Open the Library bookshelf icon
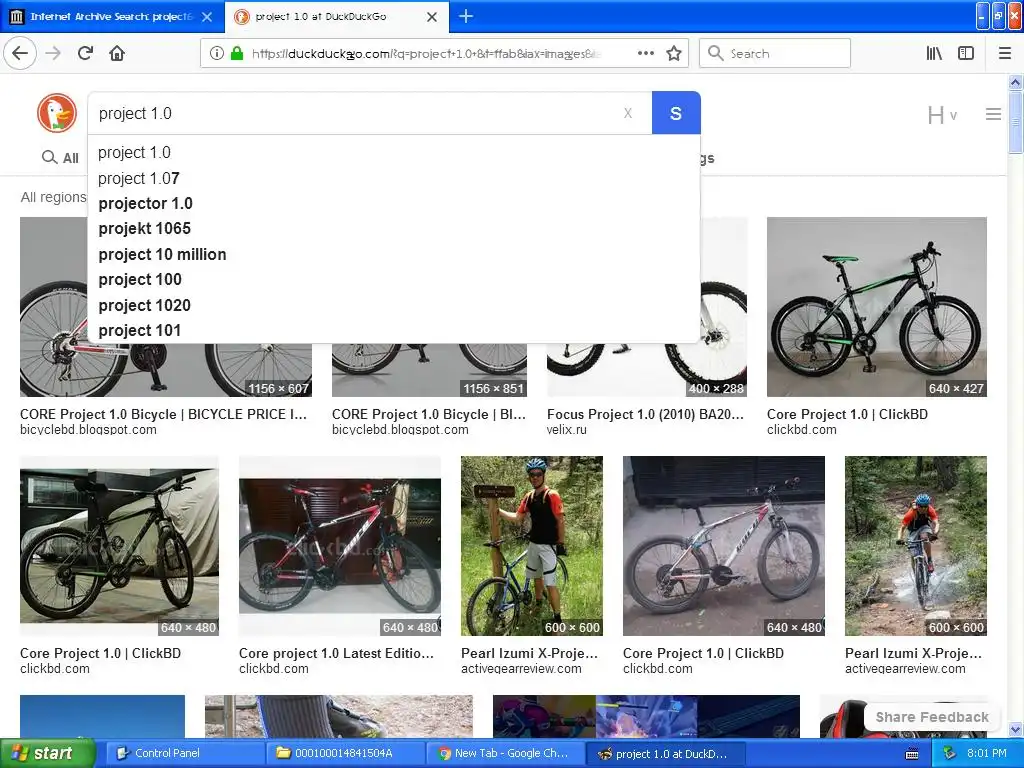1024x768 pixels. 934,54
